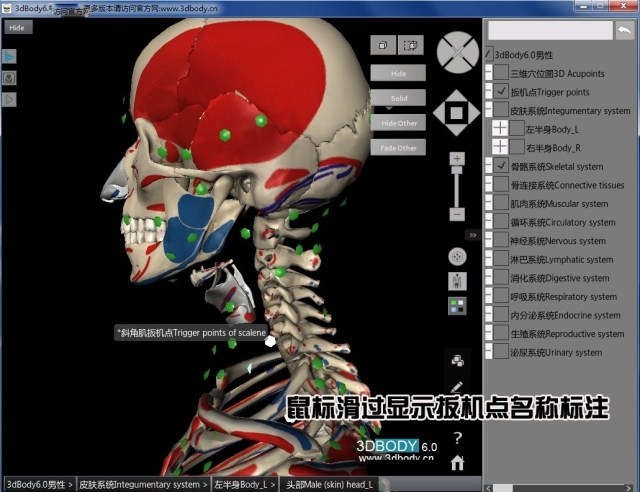Image resolution: width=640 pixels, height=492 pixels.
Task: Click the zoom in plus button
Action: click(x=457, y=158)
